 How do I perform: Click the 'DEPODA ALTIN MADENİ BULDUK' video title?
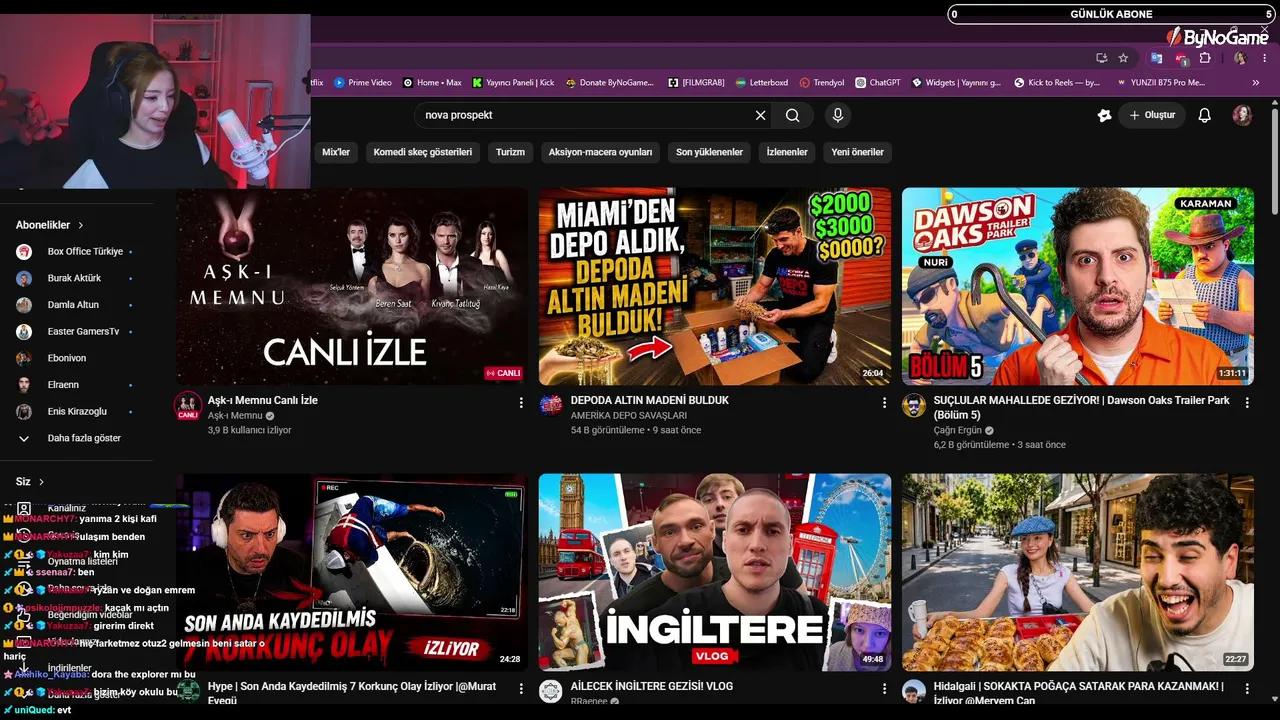[x=650, y=400]
